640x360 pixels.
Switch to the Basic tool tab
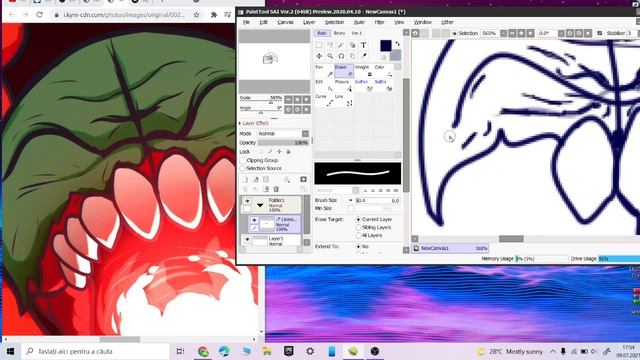click(322, 33)
